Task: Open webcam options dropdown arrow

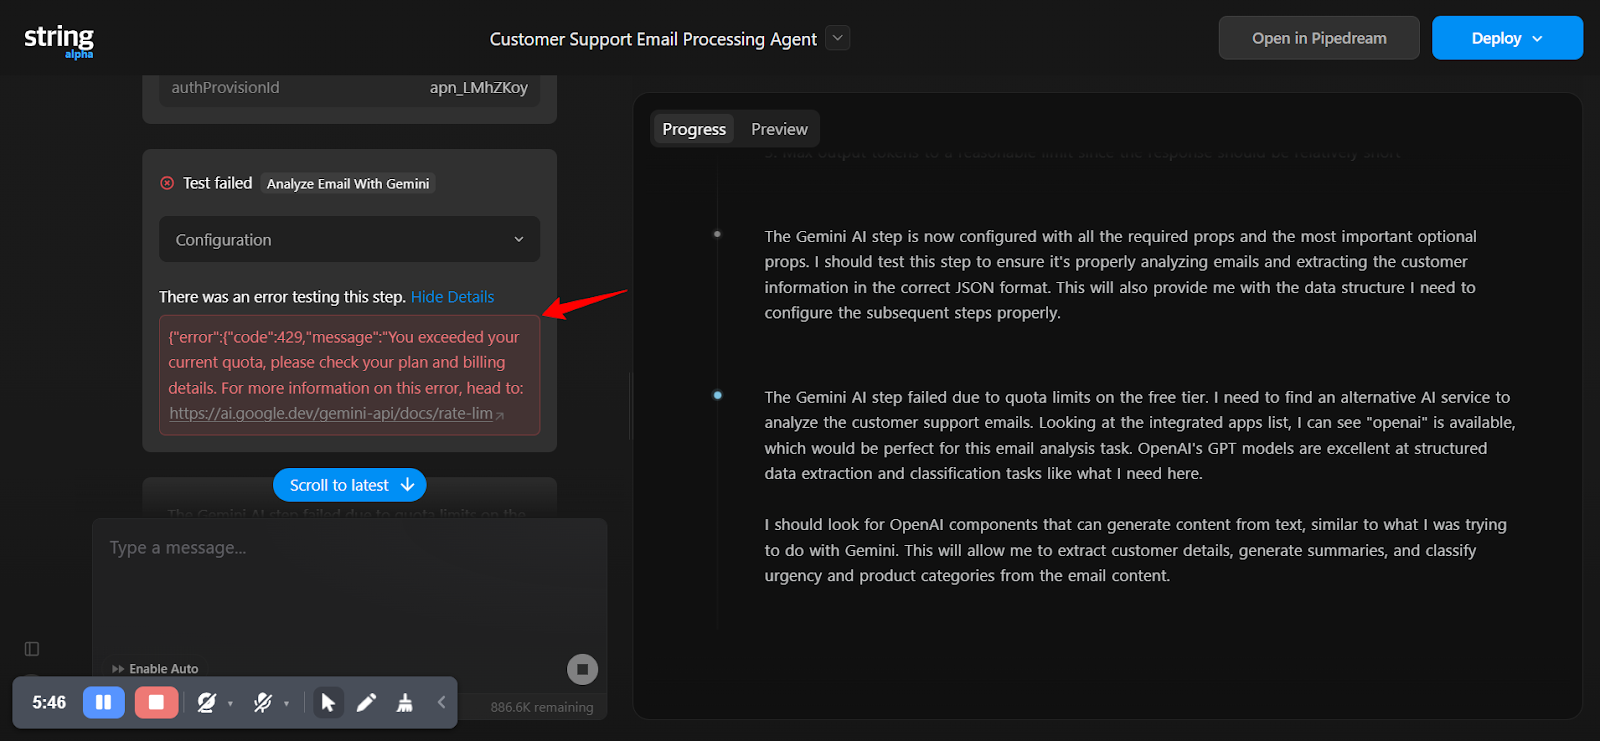Action: pos(231,704)
